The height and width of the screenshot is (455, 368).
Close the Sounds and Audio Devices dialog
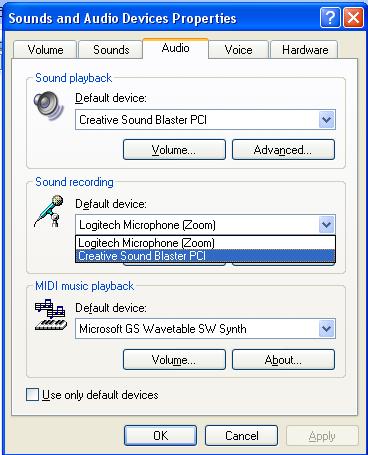[353, 18]
